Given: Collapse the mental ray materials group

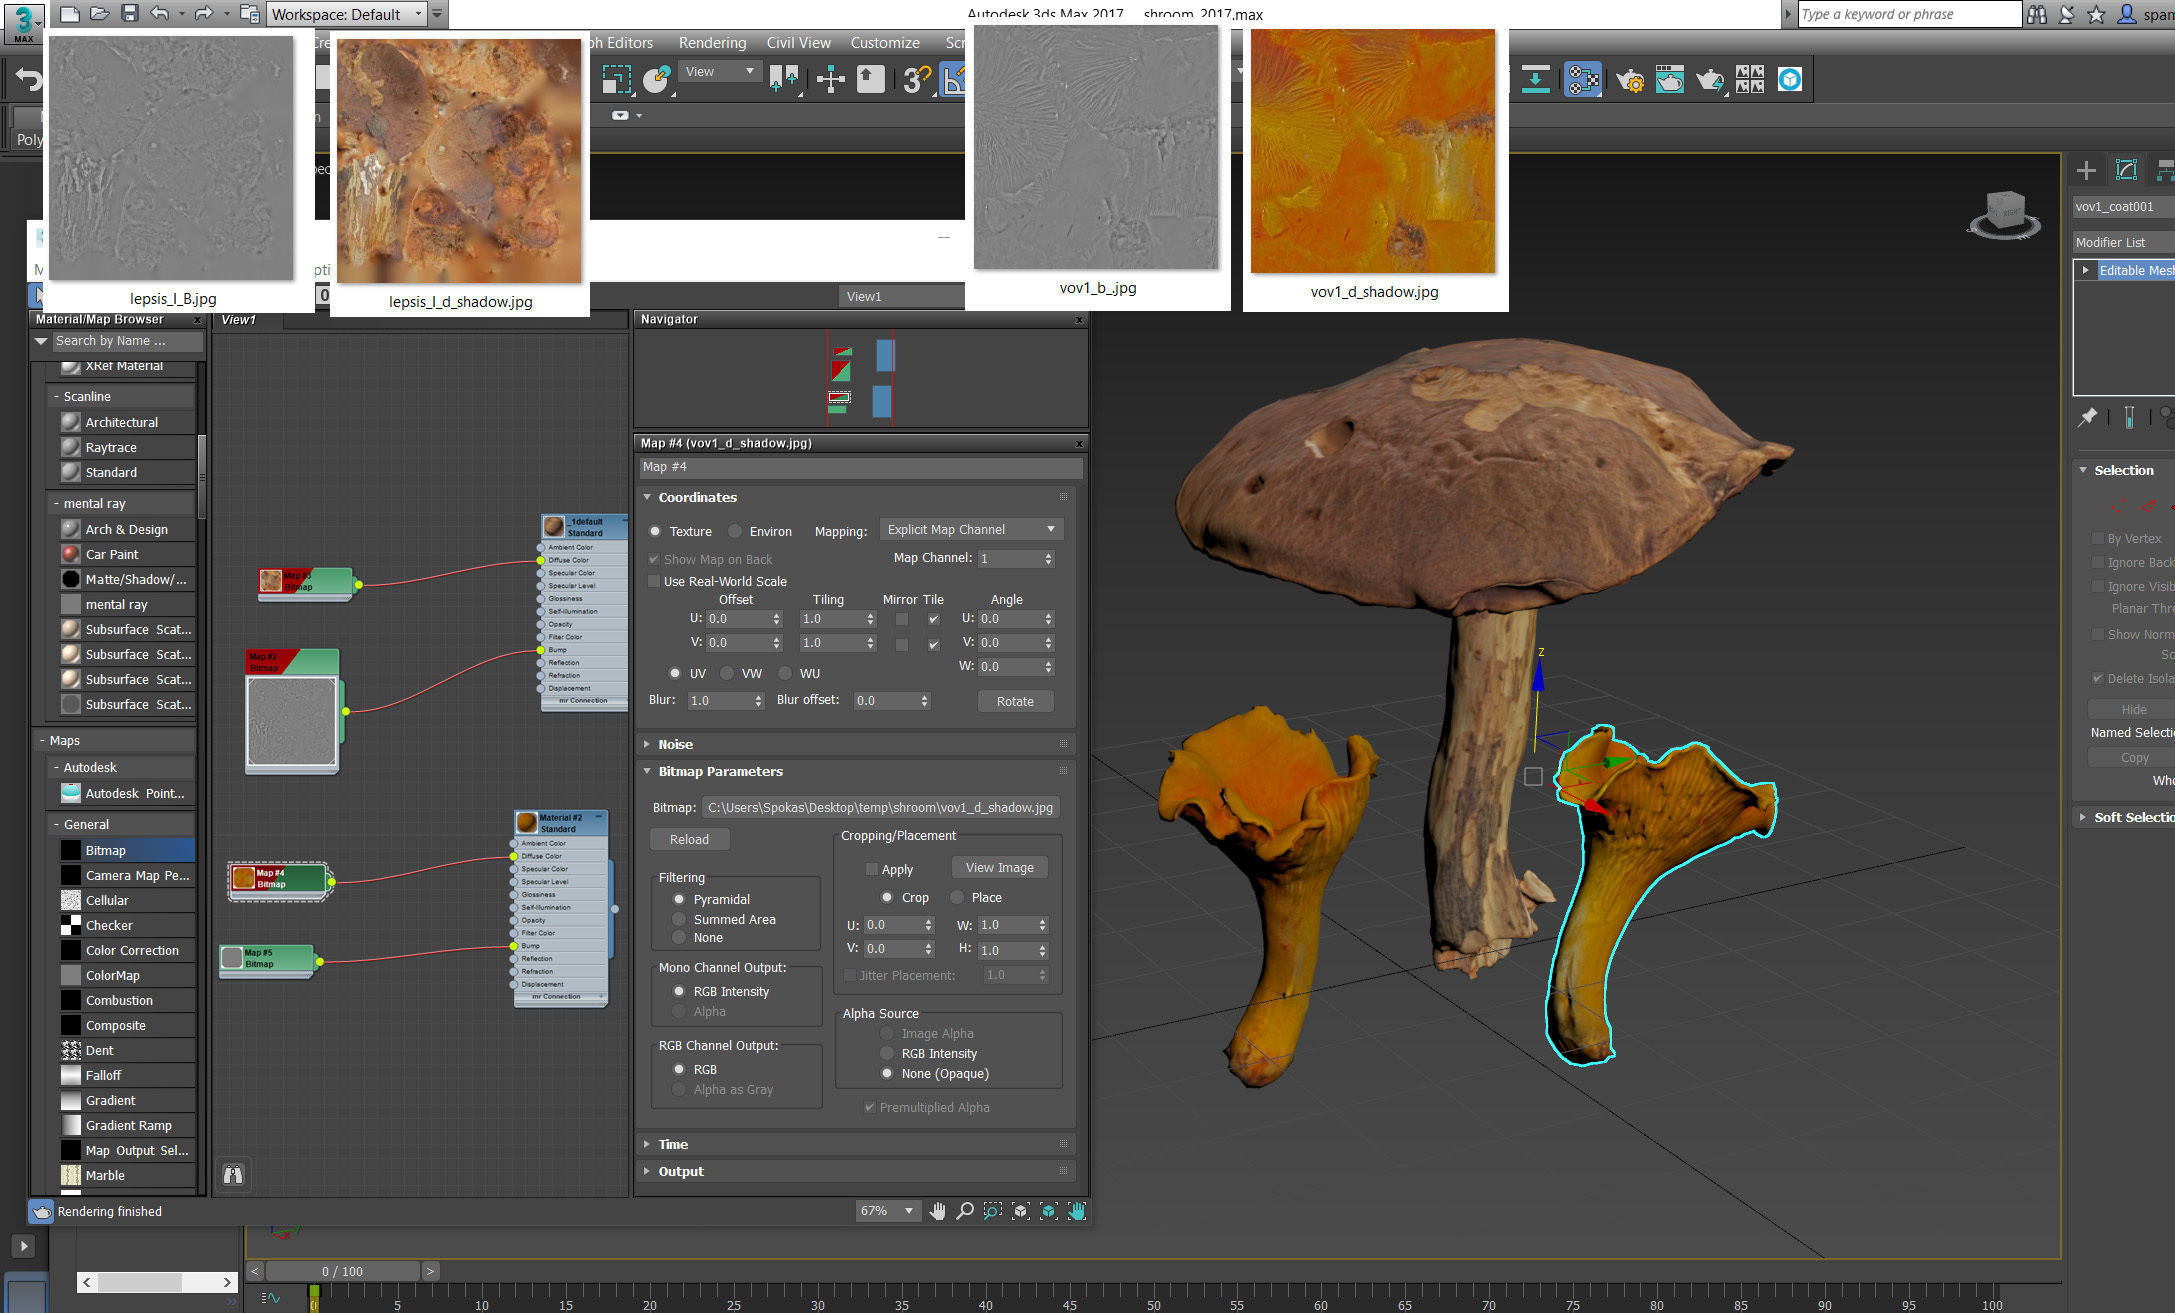Looking at the screenshot, I should coord(57,504).
